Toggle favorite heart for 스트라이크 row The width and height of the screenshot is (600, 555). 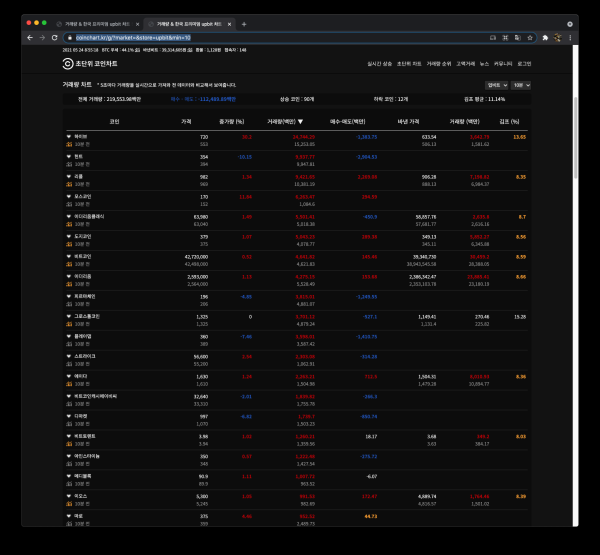(x=69, y=356)
